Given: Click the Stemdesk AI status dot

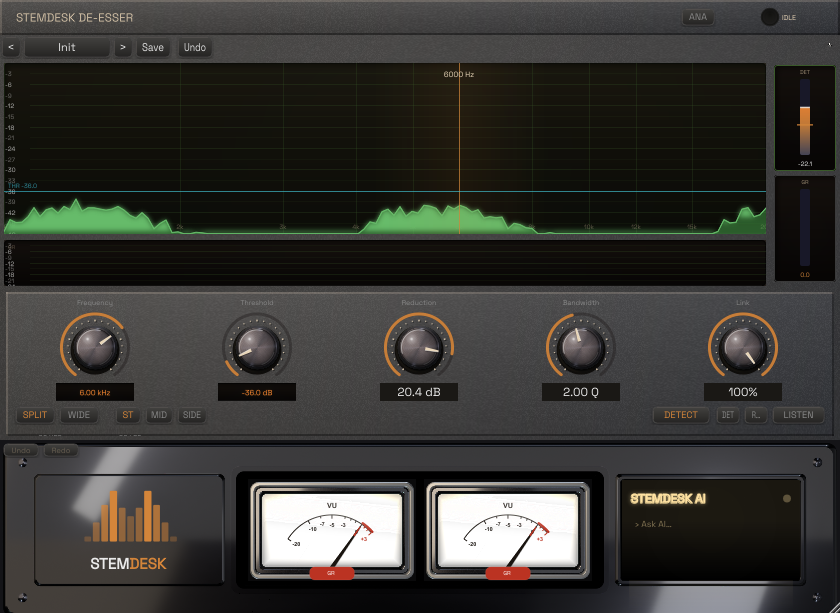Looking at the screenshot, I should pos(786,499).
